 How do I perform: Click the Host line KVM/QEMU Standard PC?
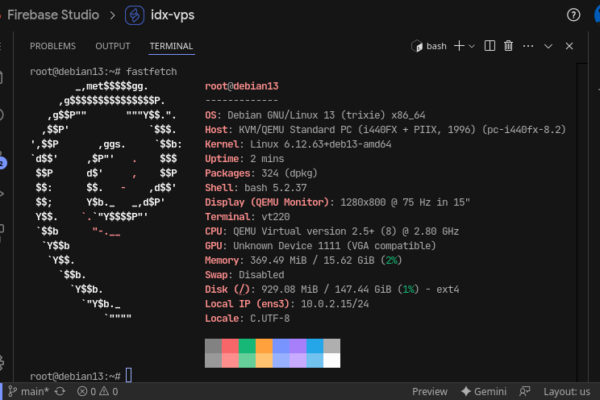(x=385, y=130)
